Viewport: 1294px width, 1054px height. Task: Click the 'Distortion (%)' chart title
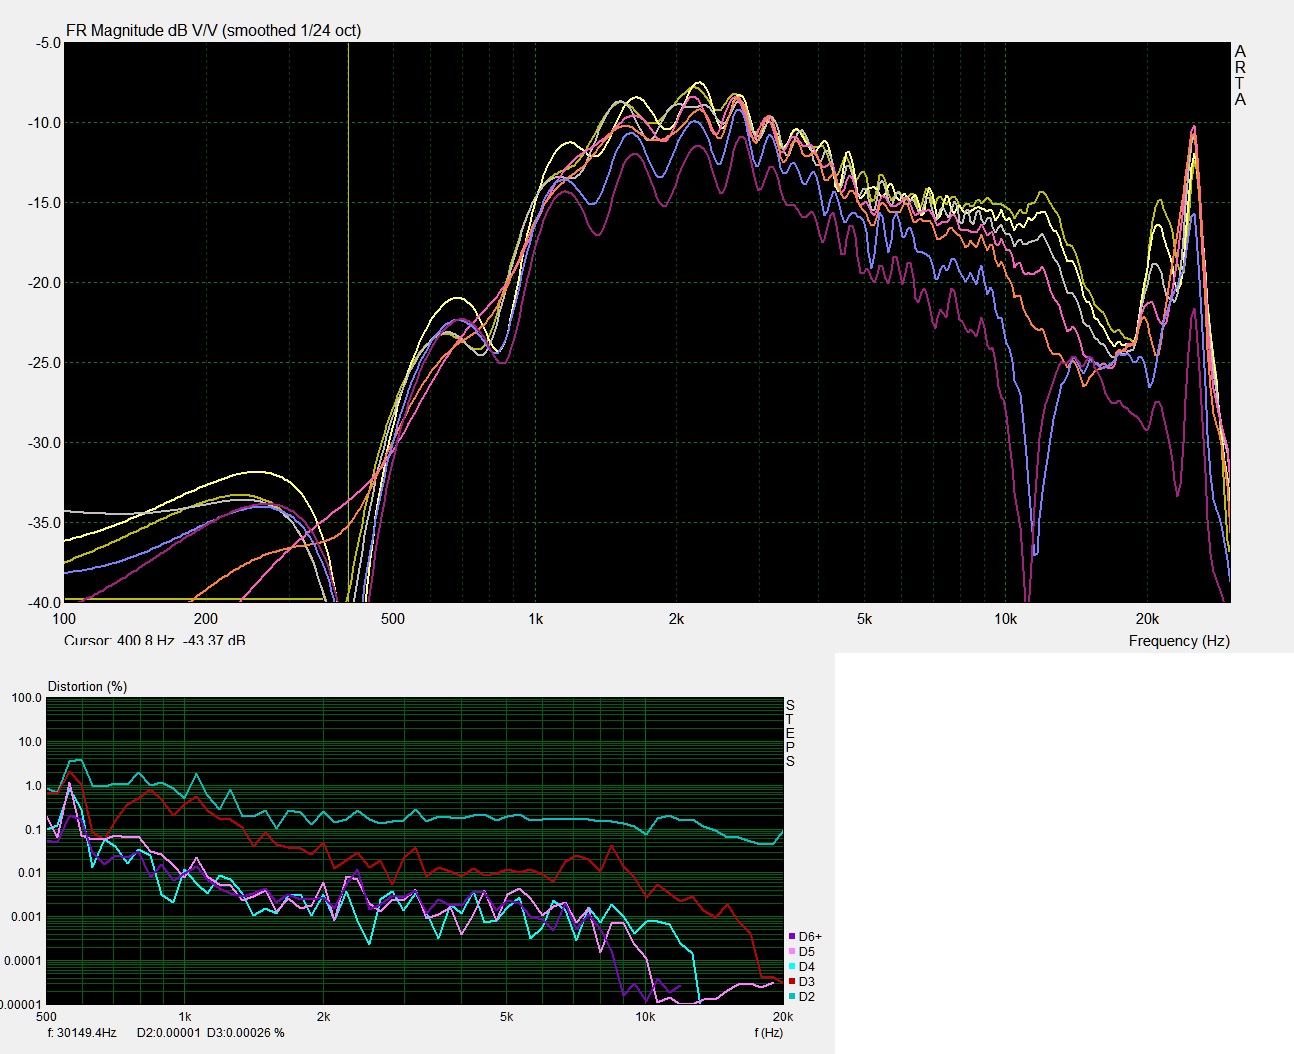point(88,687)
